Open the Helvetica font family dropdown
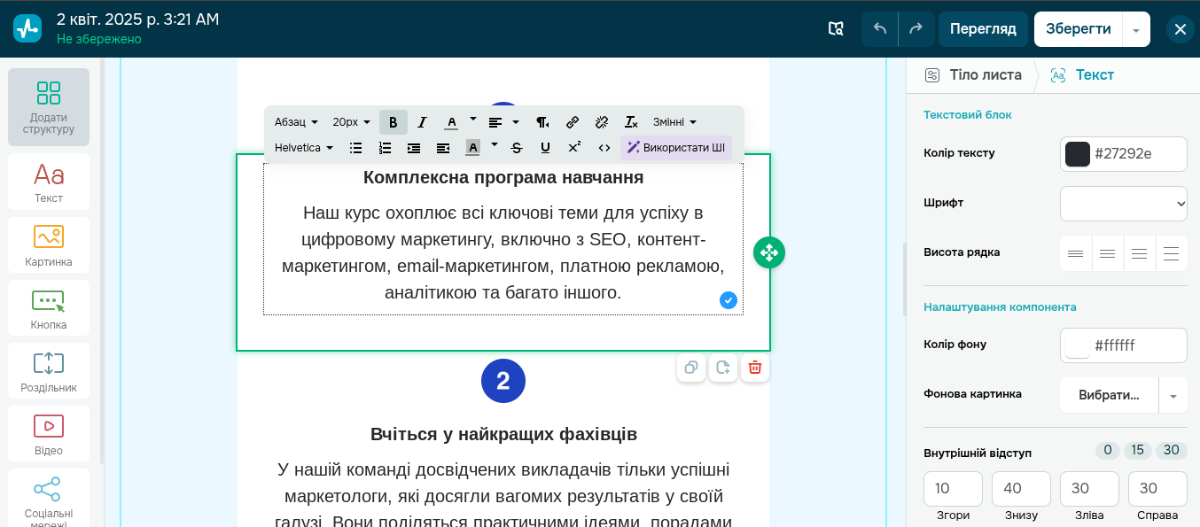Screen dimensions: 1200x527 pyautogui.click(x=304, y=147)
